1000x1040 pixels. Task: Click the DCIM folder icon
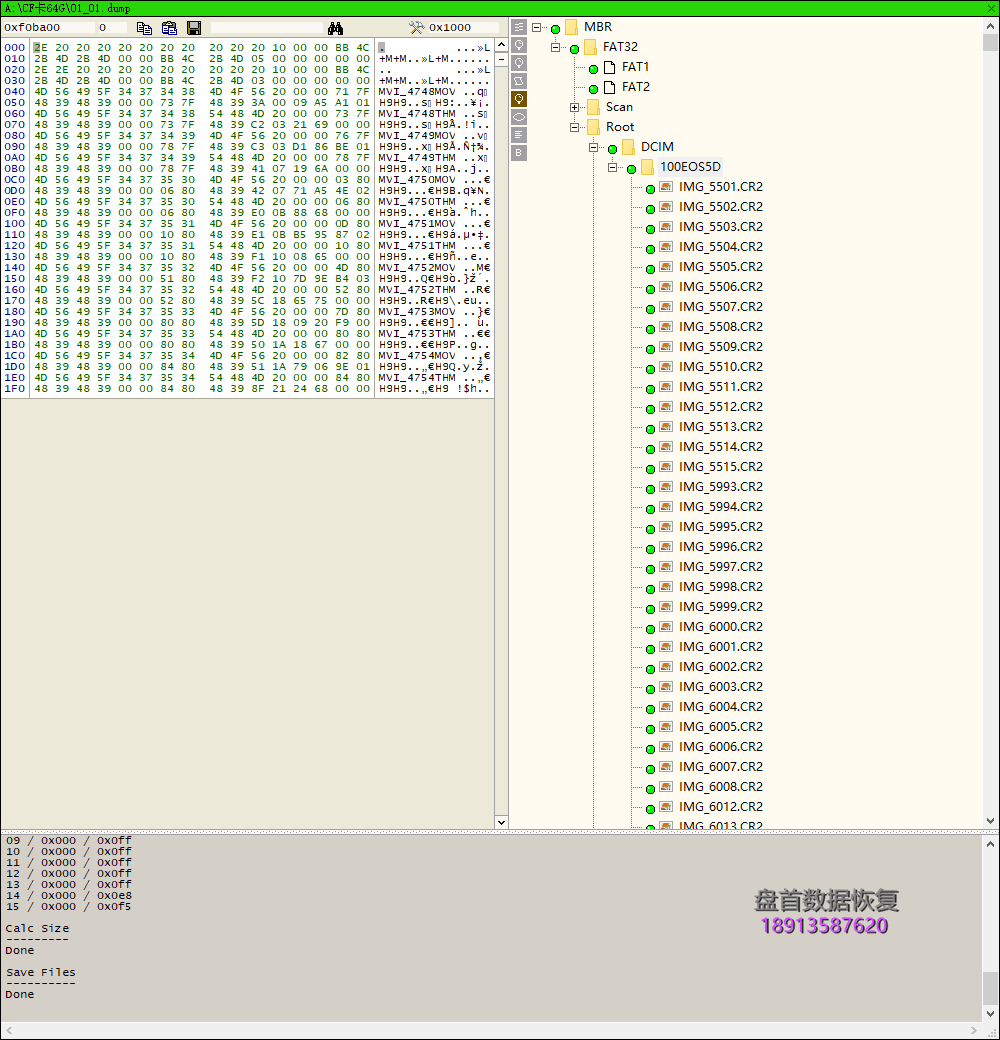[x=629, y=147]
